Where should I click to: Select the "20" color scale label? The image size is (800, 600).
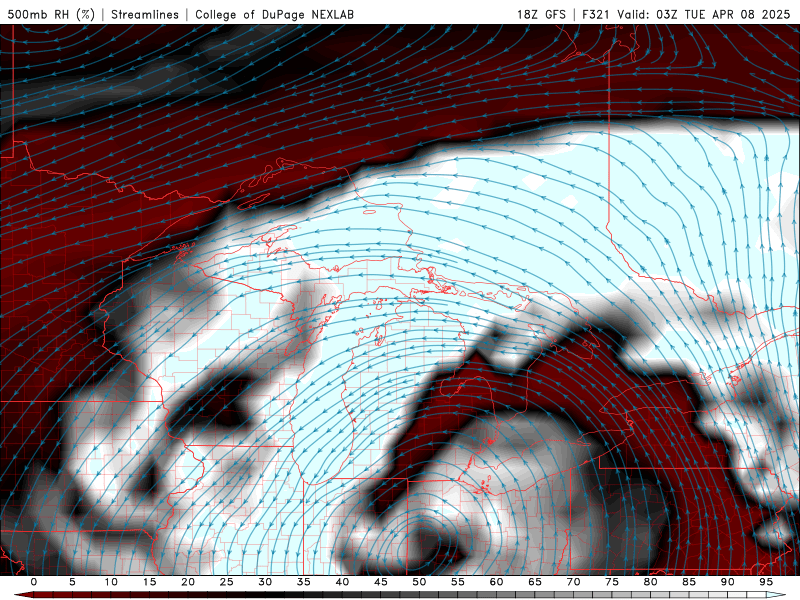coord(188,582)
